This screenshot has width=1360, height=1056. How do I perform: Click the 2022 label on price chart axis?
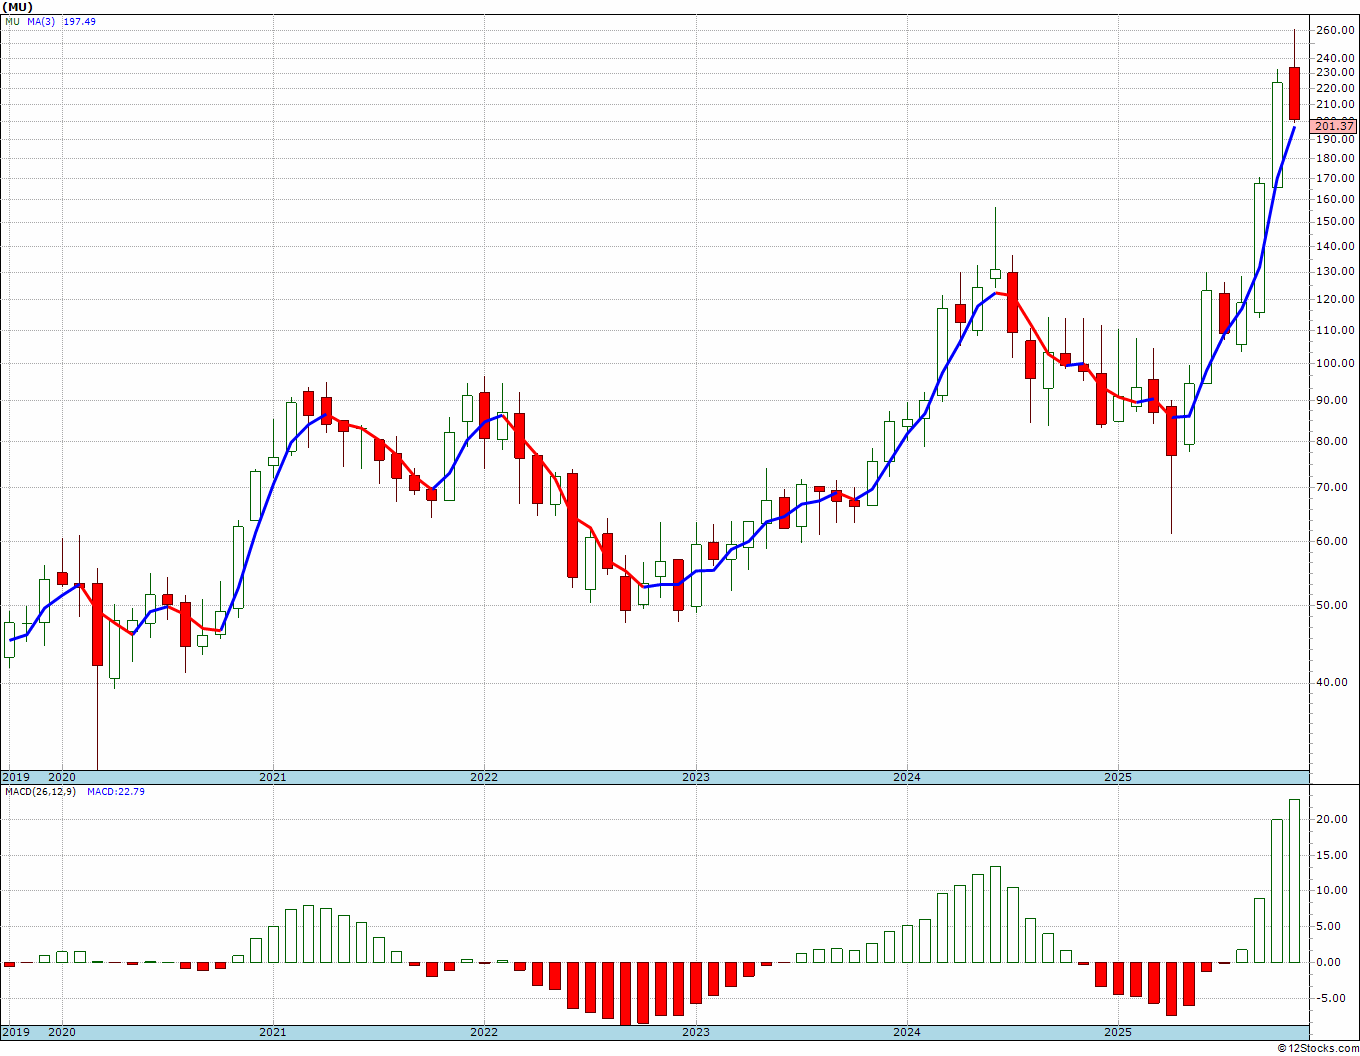[484, 777]
